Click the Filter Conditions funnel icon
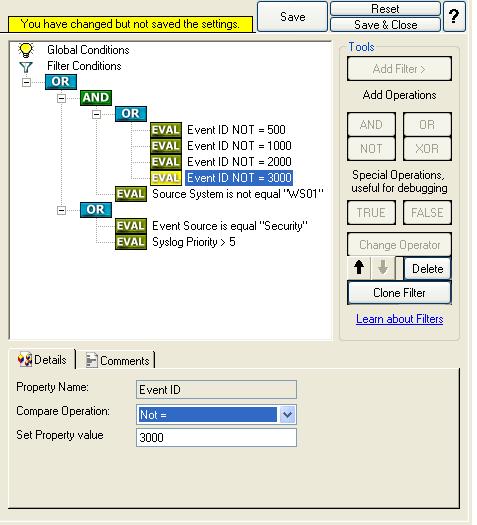The height and width of the screenshot is (525, 477). pyautogui.click(x=26, y=67)
